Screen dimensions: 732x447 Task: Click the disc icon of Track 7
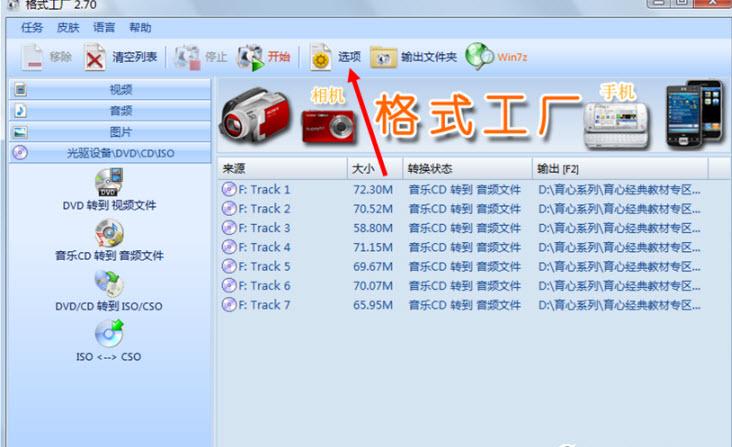tap(229, 305)
